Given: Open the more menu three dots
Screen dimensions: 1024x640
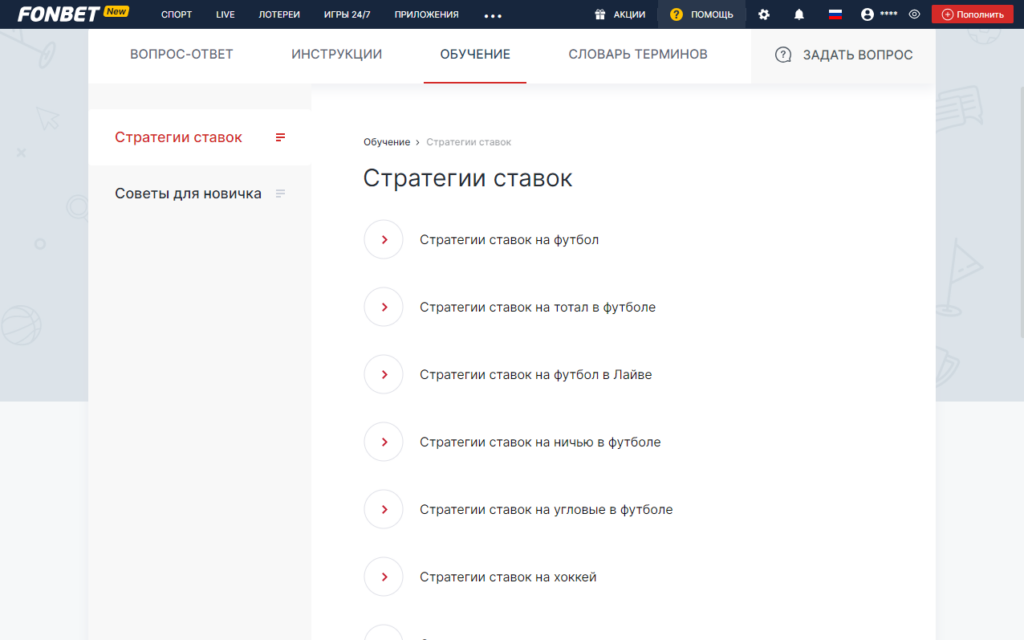Looking at the screenshot, I should point(493,16).
